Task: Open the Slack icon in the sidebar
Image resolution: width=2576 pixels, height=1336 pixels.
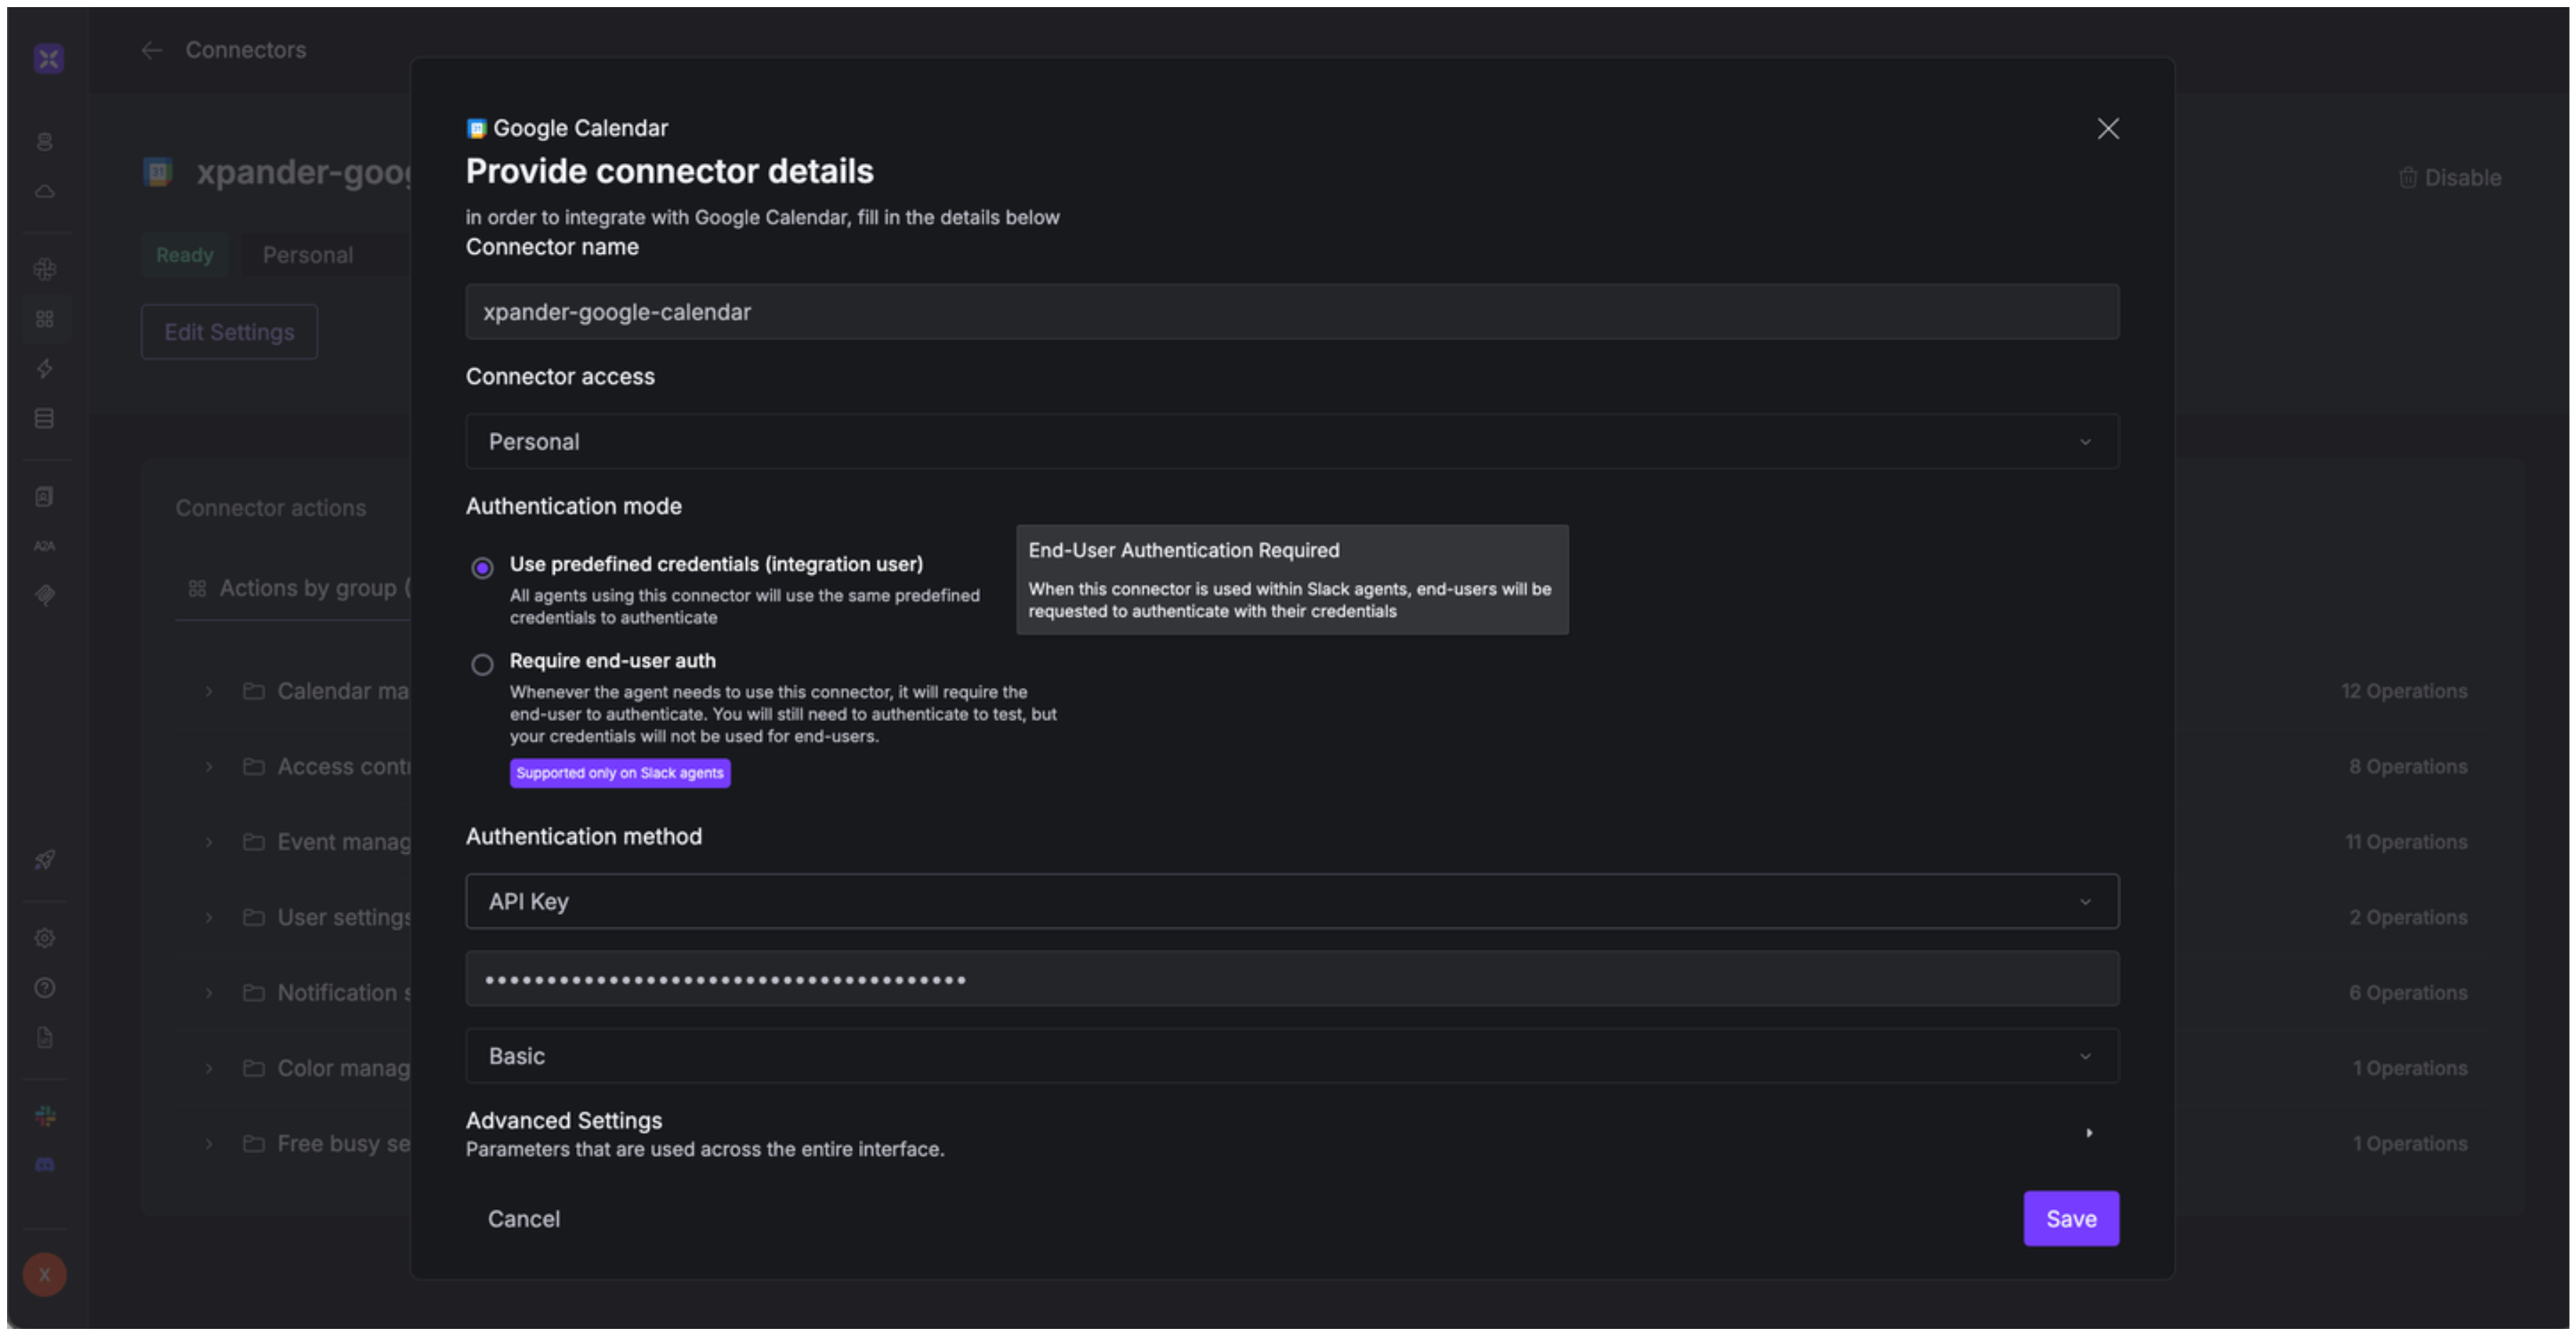Action: coord(44,1116)
